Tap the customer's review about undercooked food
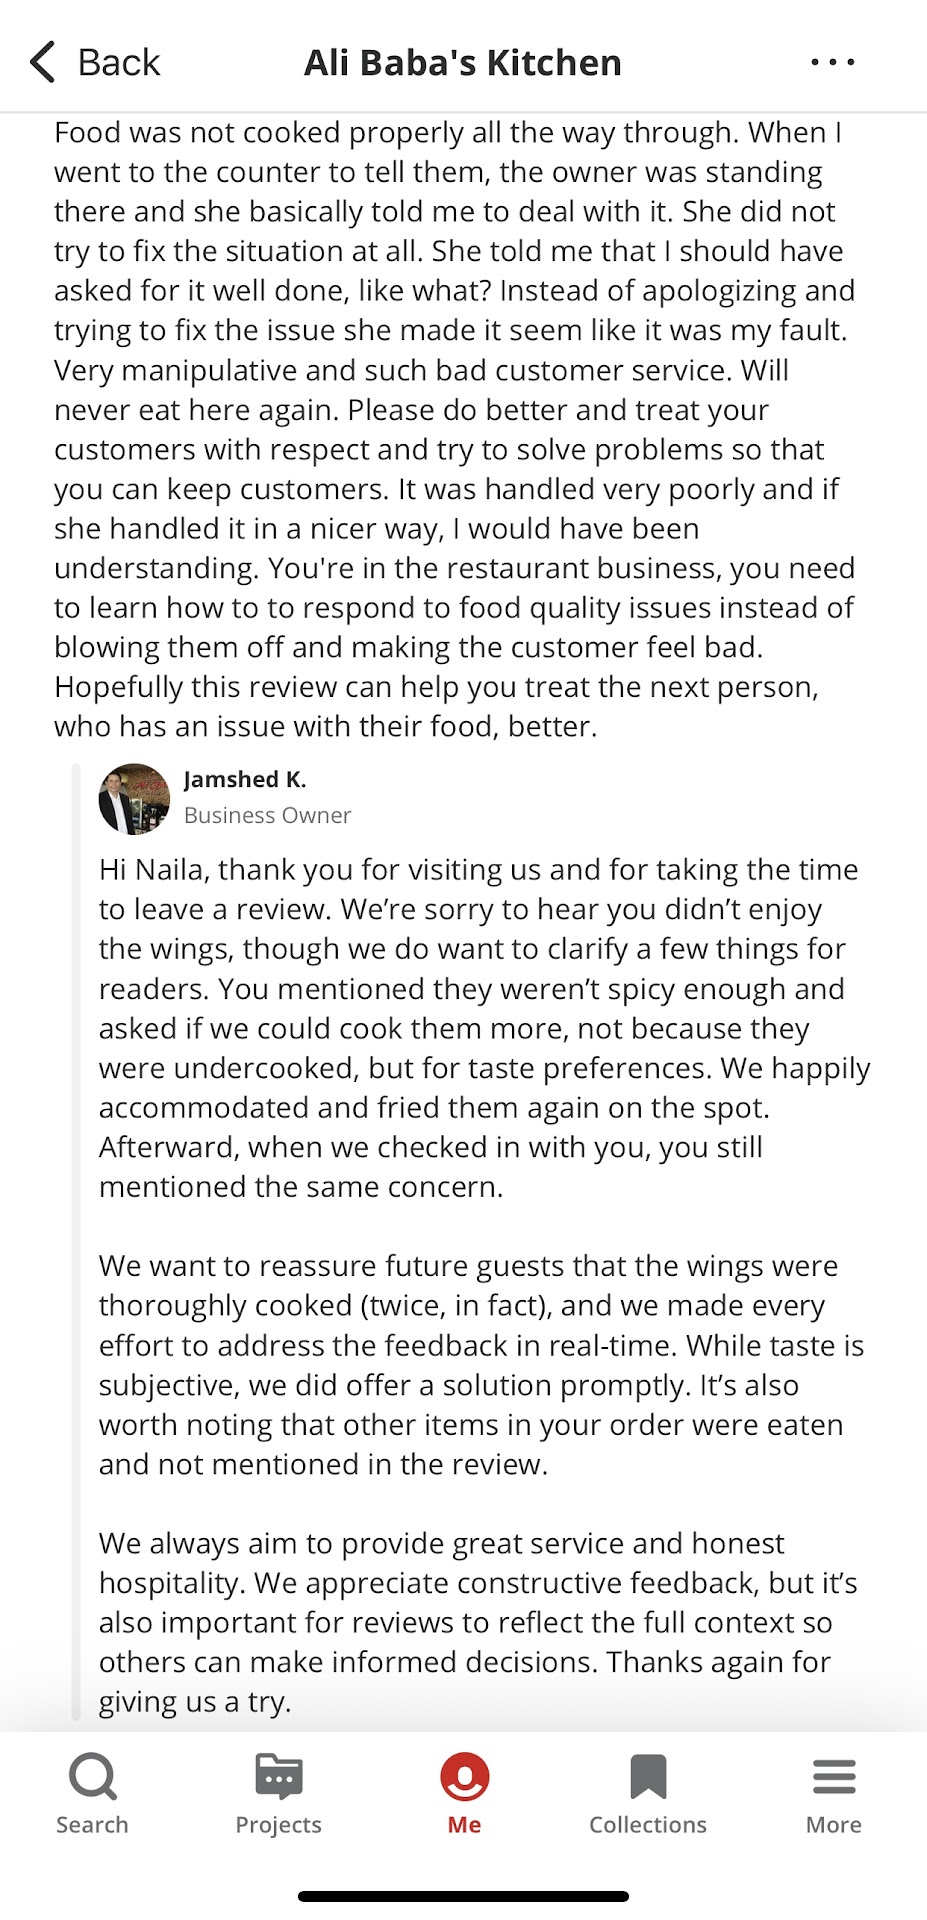 pos(455,430)
